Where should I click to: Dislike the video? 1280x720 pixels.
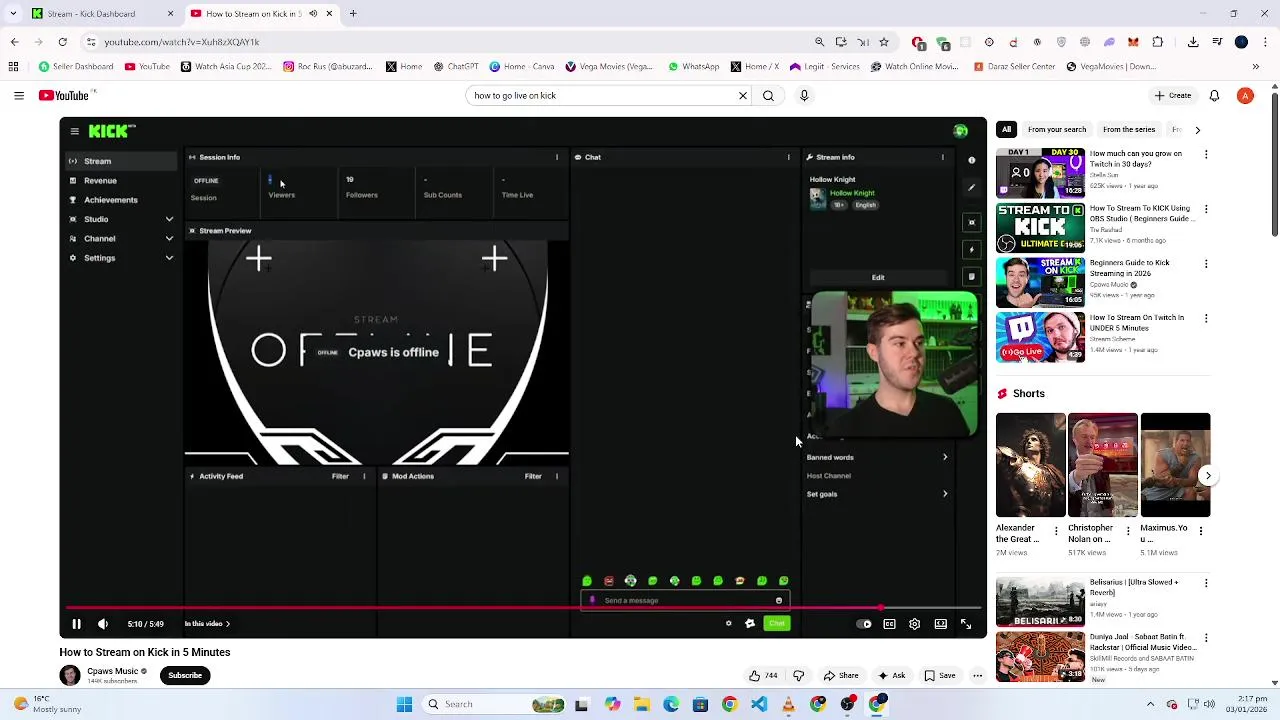(x=798, y=676)
